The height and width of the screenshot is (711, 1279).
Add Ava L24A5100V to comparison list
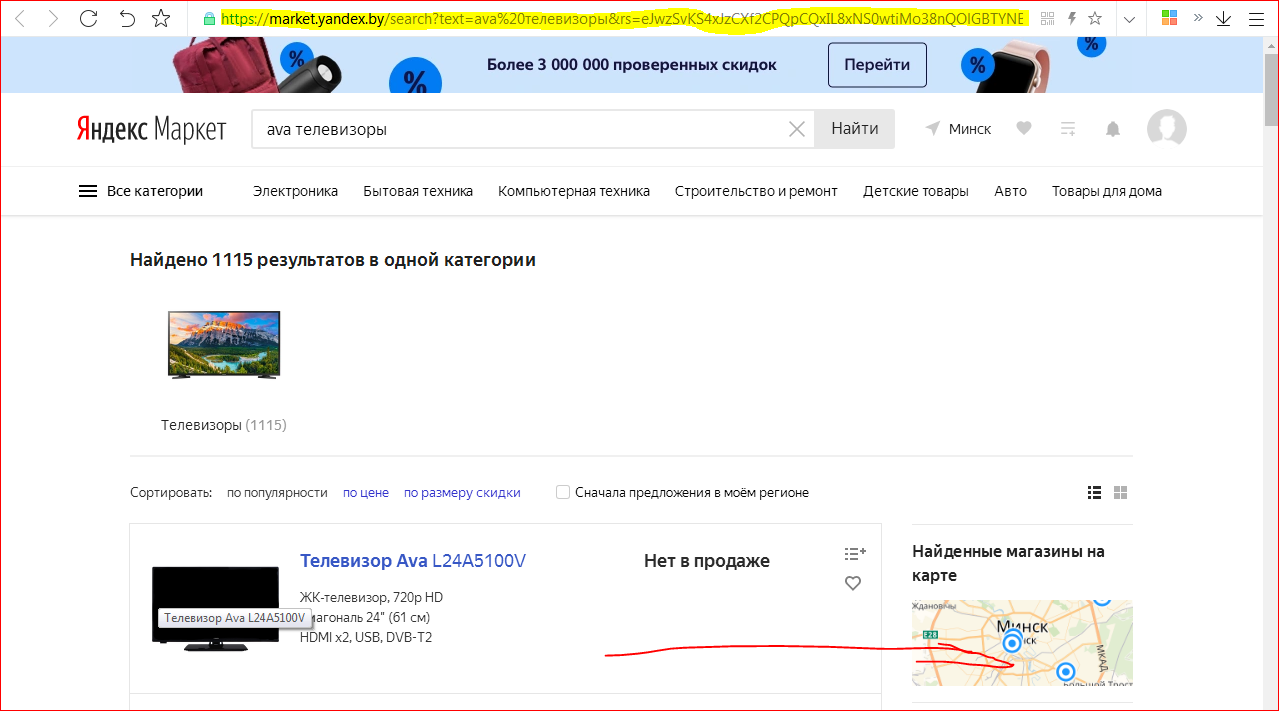pos(854,553)
